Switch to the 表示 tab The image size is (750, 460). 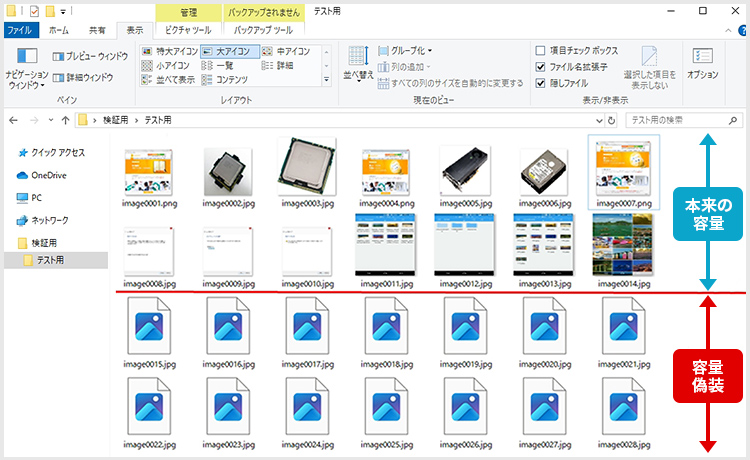pos(134,30)
